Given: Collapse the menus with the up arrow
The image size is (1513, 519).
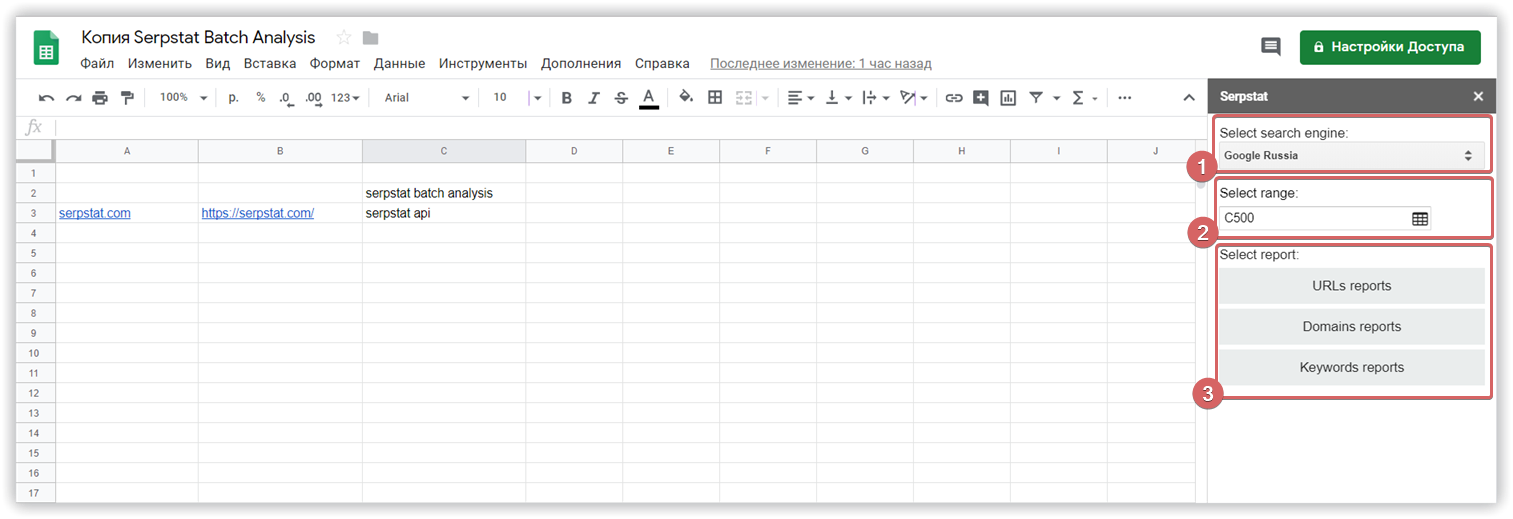Looking at the screenshot, I should pos(1189,98).
